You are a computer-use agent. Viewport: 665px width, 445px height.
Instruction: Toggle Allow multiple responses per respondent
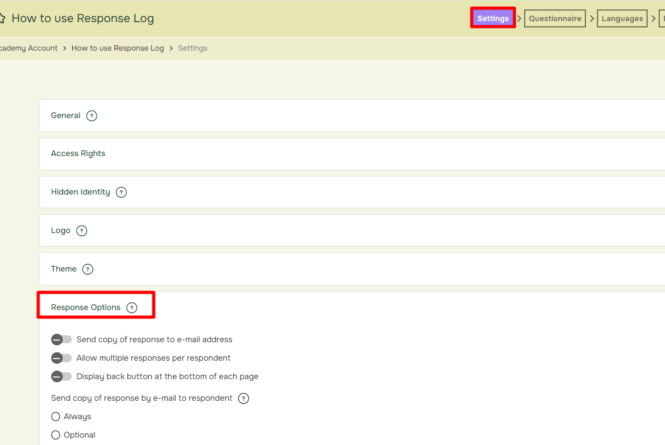[x=61, y=358]
